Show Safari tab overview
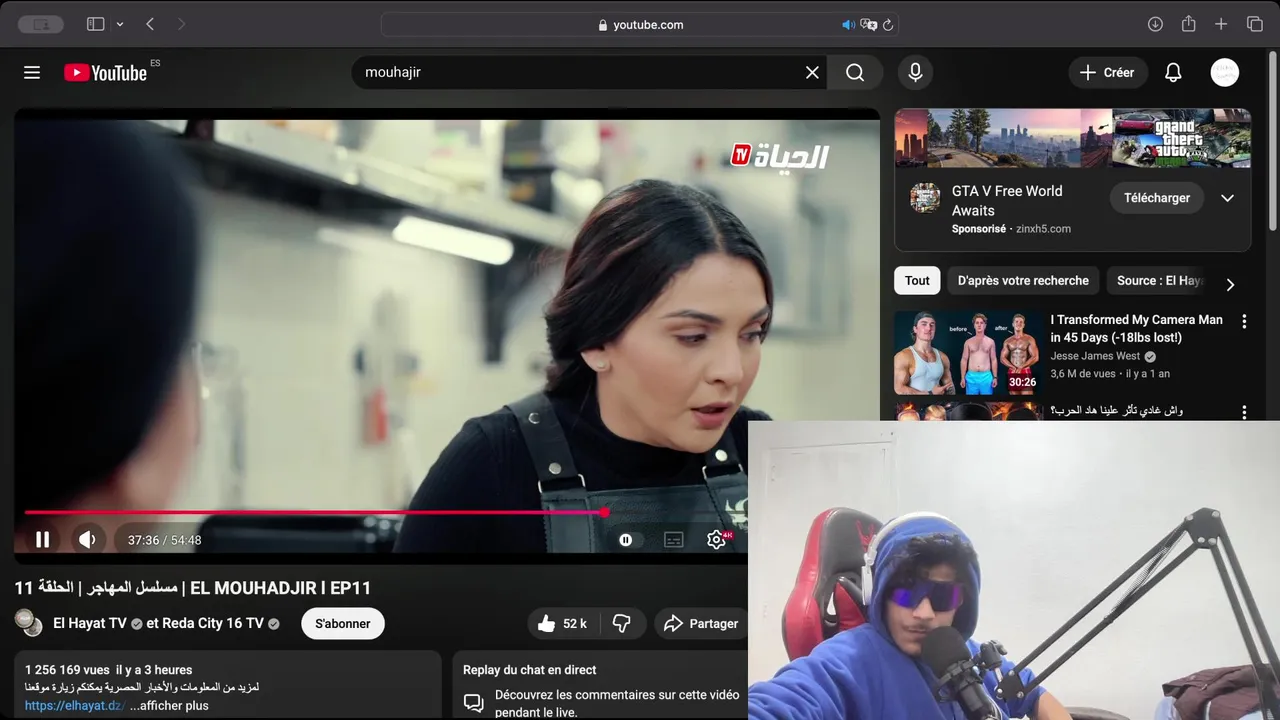This screenshot has height=720, width=1280. (1255, 24)
